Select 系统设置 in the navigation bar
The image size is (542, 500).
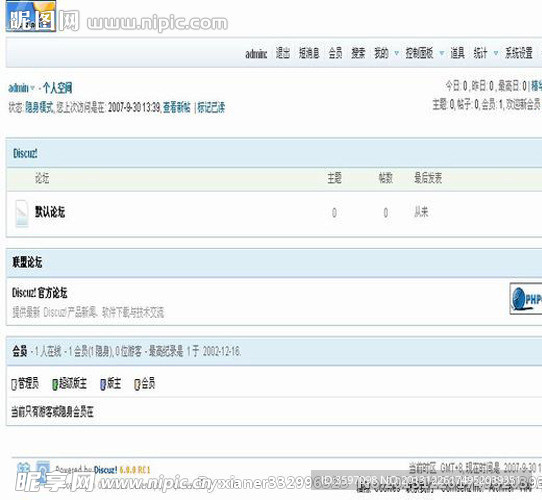pyautogui.click(x=518, y=53)
